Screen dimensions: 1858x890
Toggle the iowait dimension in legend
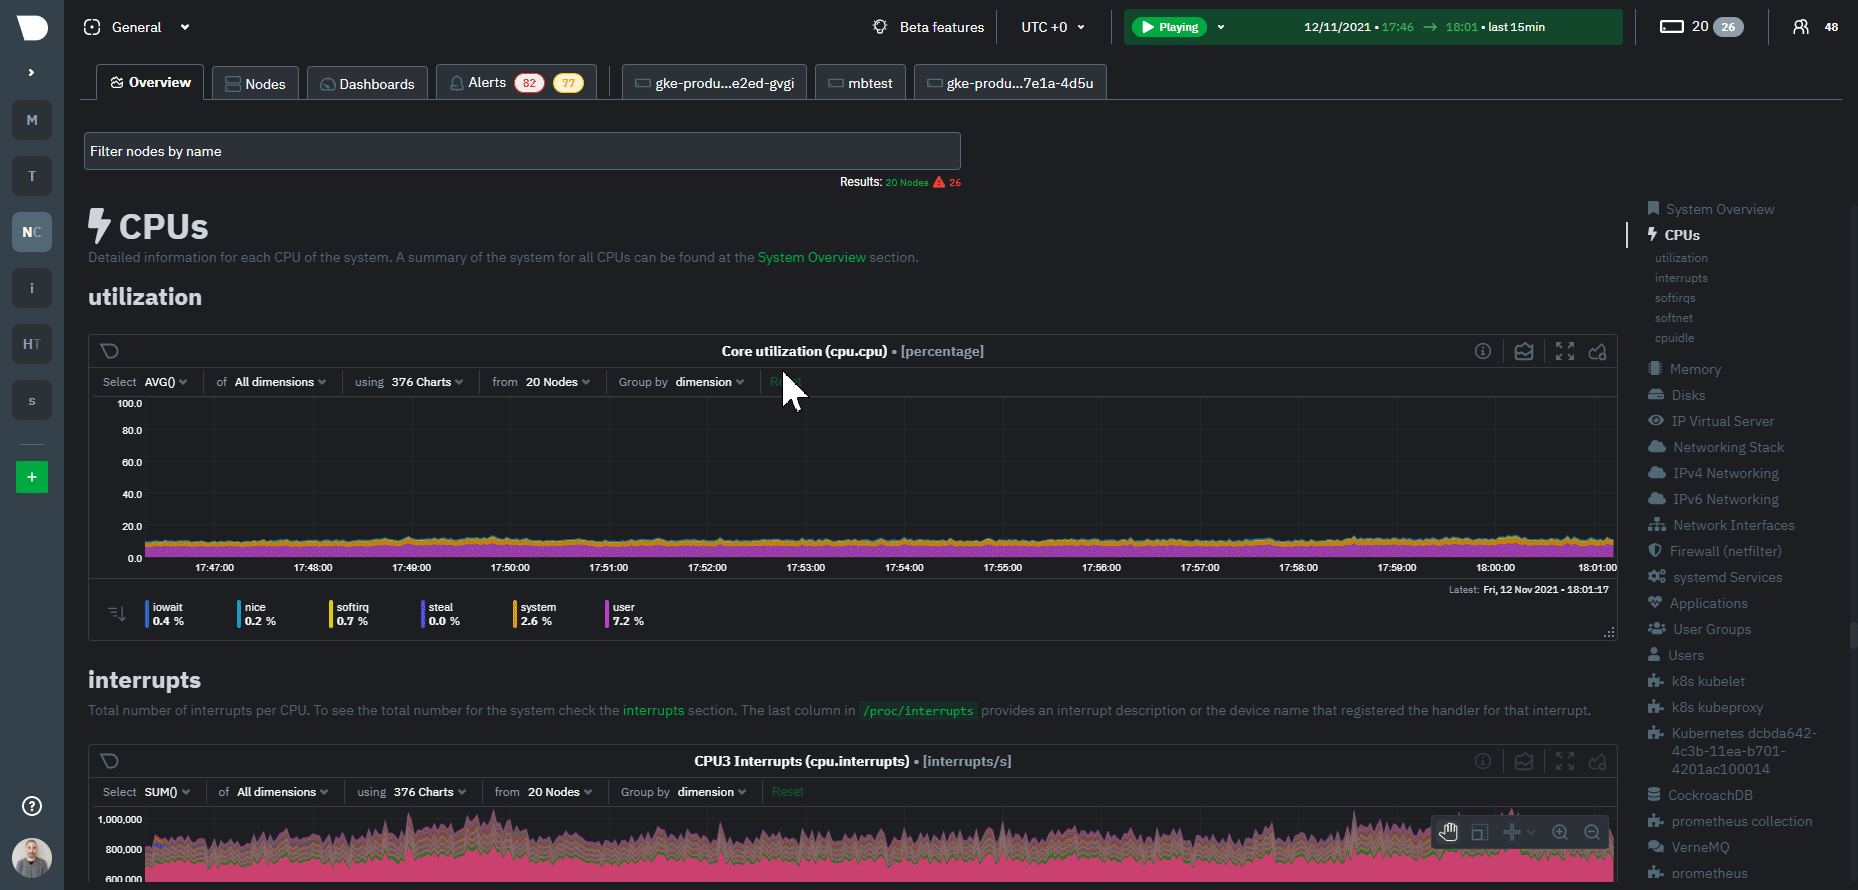pyautogui.click(x=166, y=614)
